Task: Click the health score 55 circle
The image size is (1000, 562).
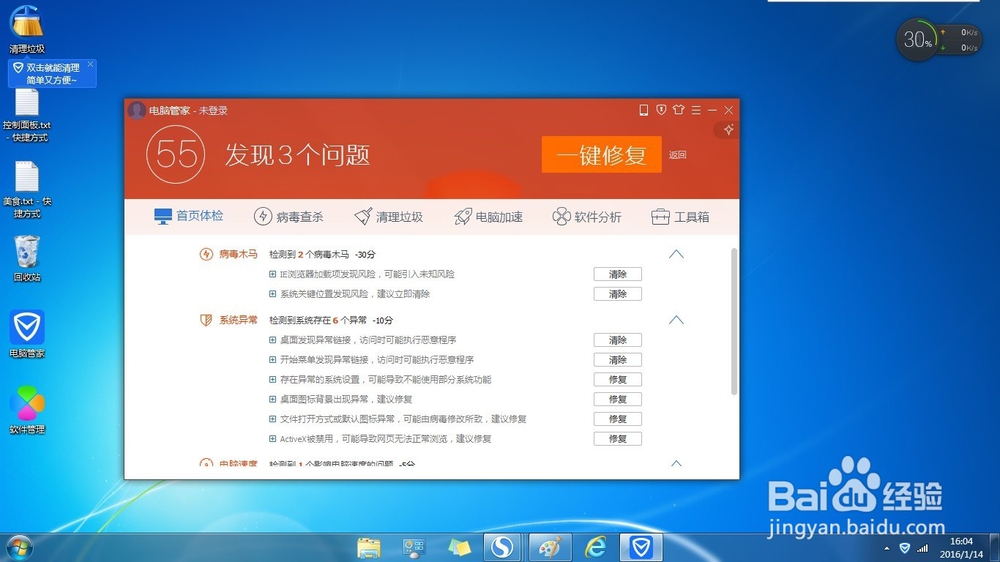Action: (175, 154)
